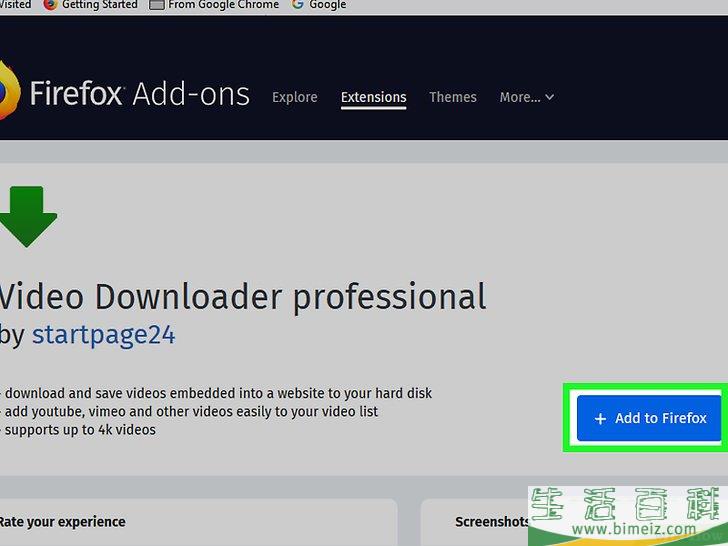This screenshot has height=546, width=728.
Task: Click the Rate your experience heading
Action: coord(62,522)
